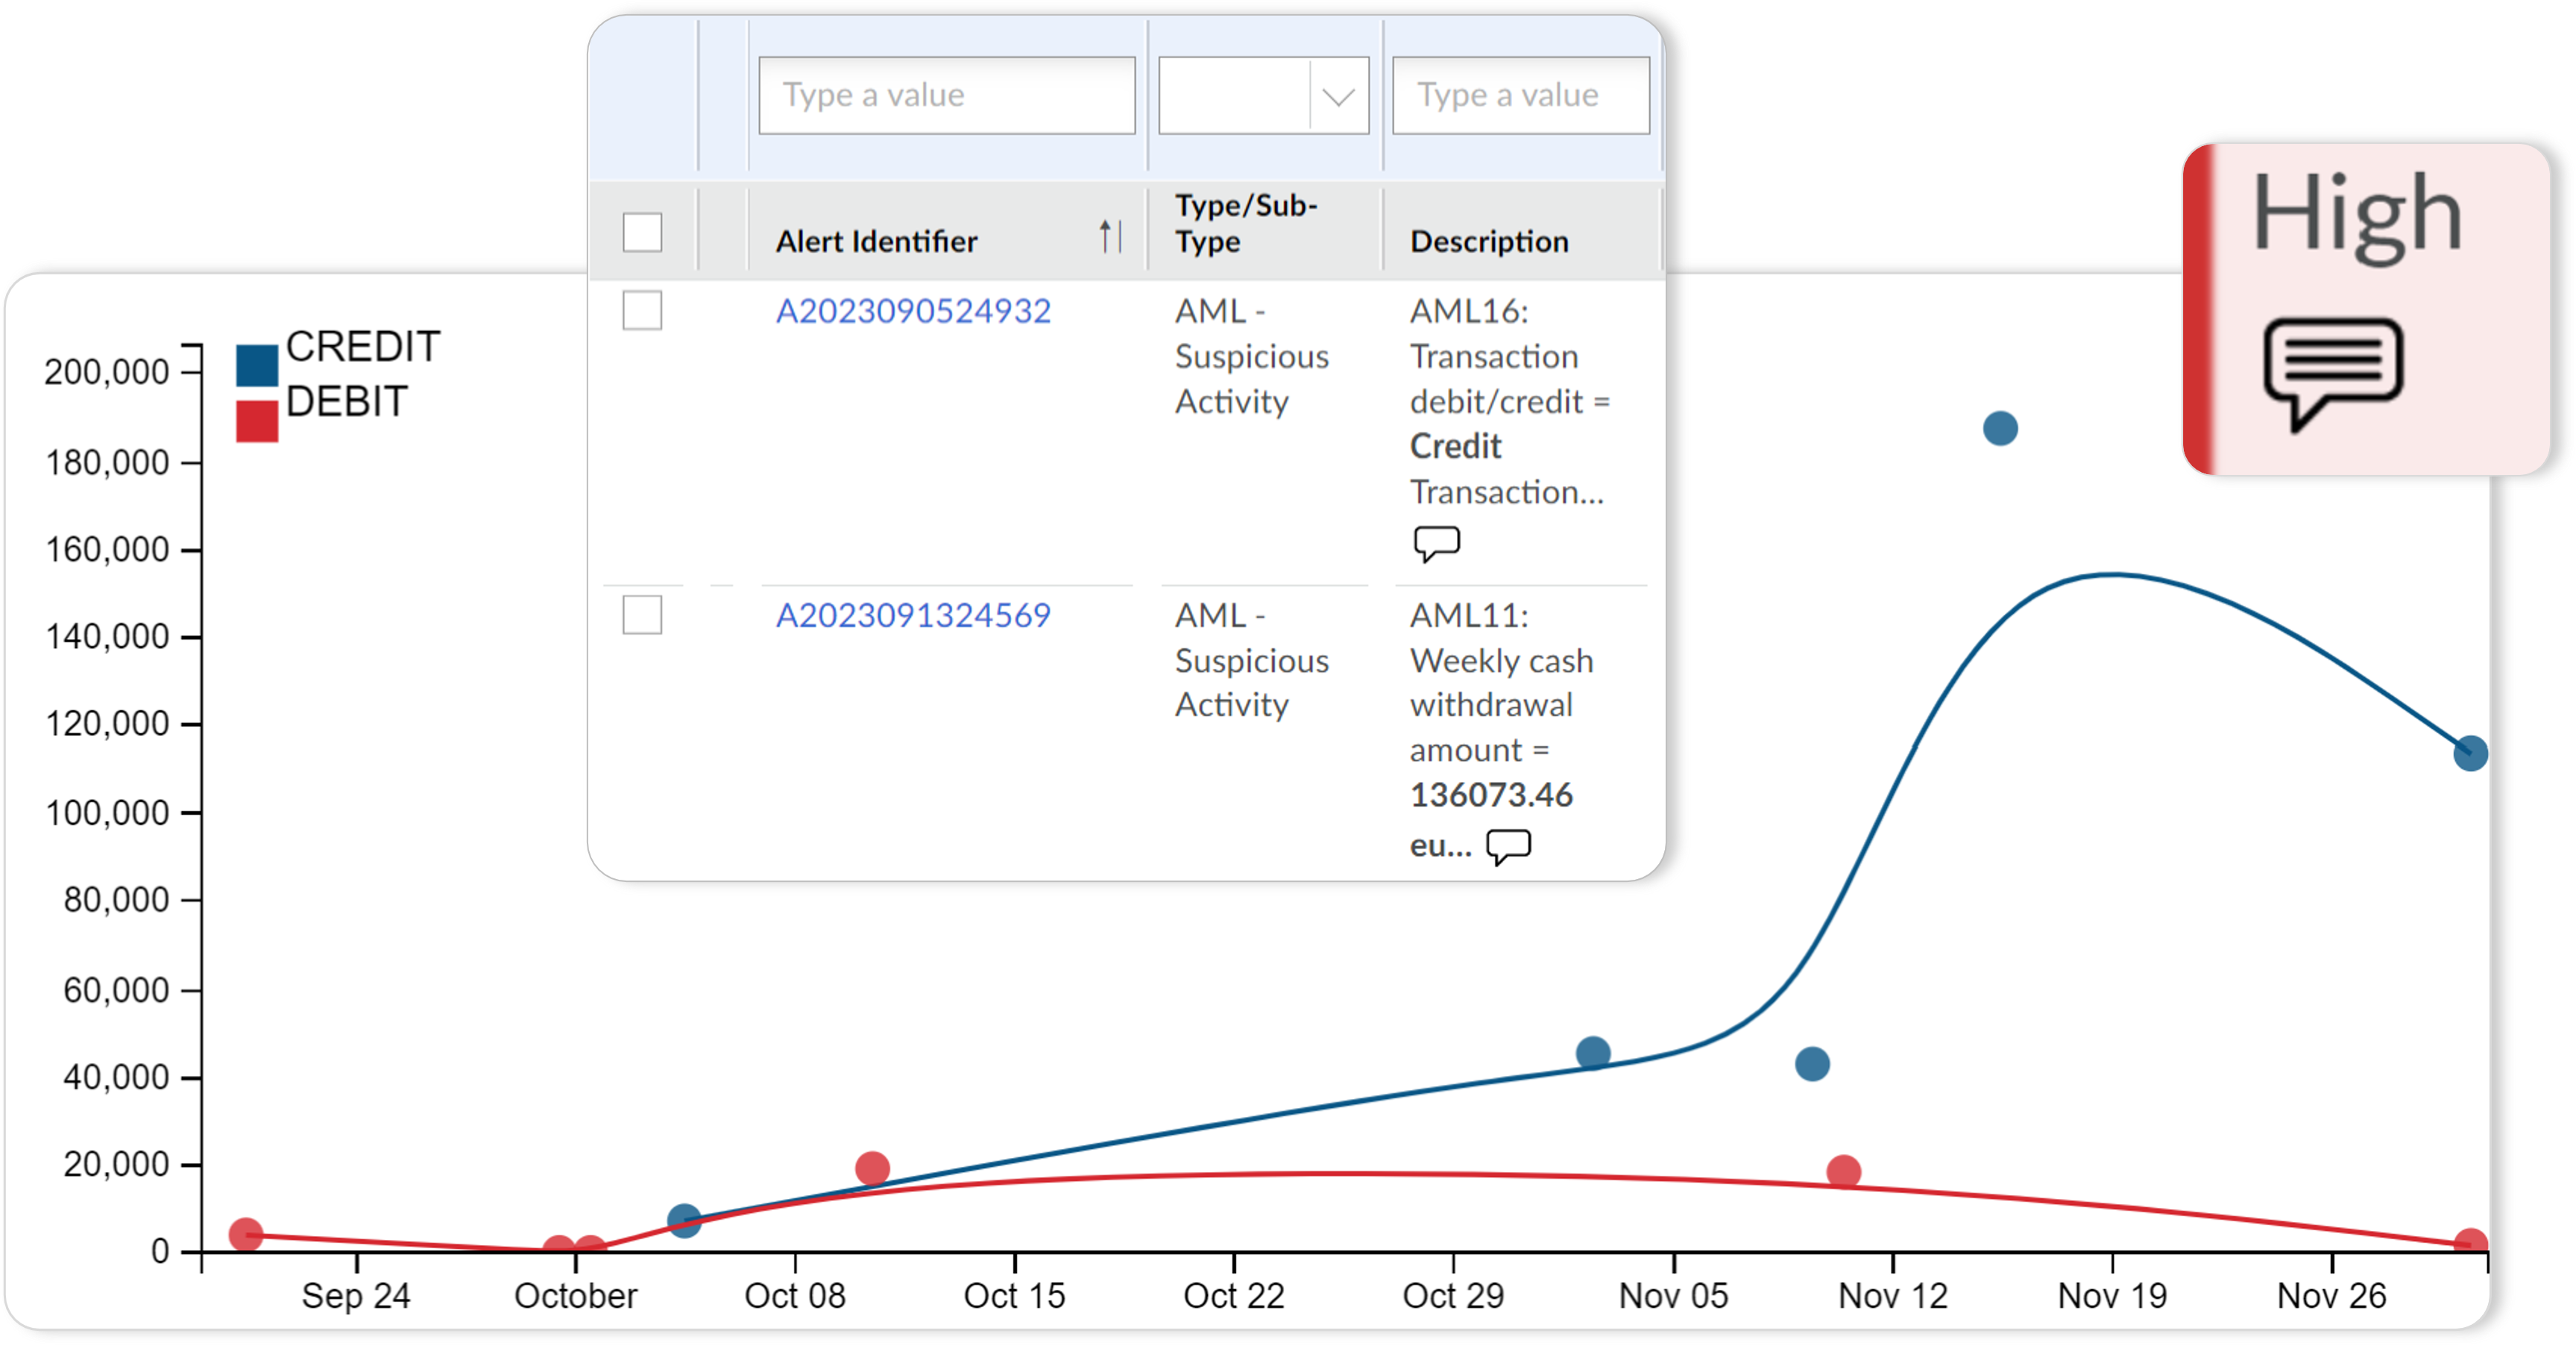Click the 200,000 y-axis label
Viewport: 2576px width, 1345px height.
[x=107, y=372]
